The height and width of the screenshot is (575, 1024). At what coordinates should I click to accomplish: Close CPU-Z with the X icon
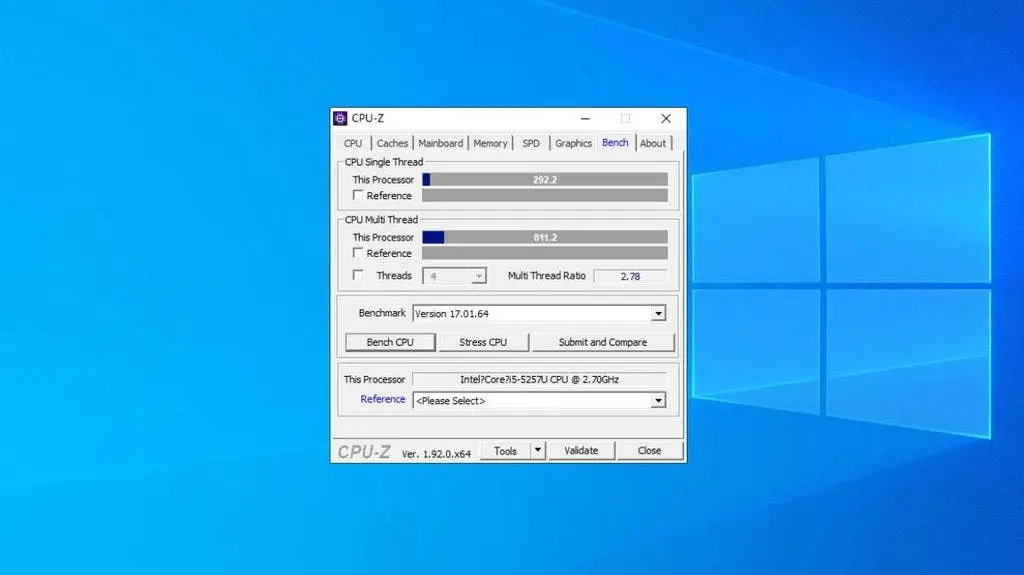(665, 118)
